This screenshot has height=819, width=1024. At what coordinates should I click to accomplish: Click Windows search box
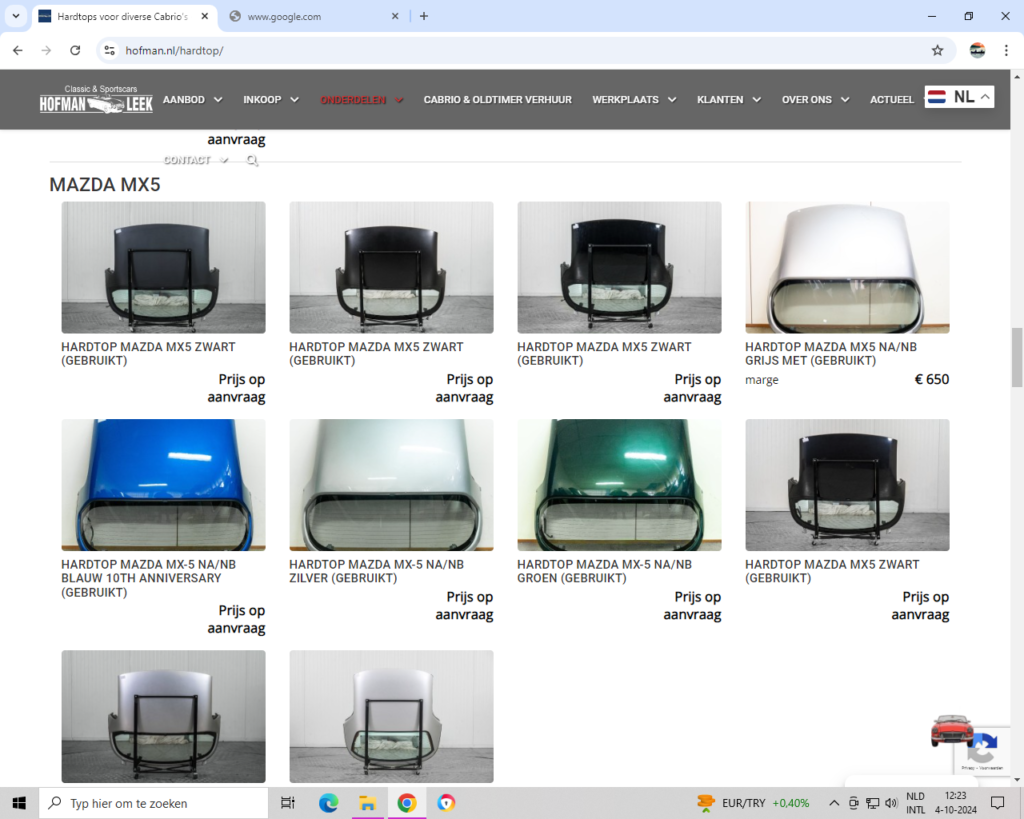(x=154, y=803)
